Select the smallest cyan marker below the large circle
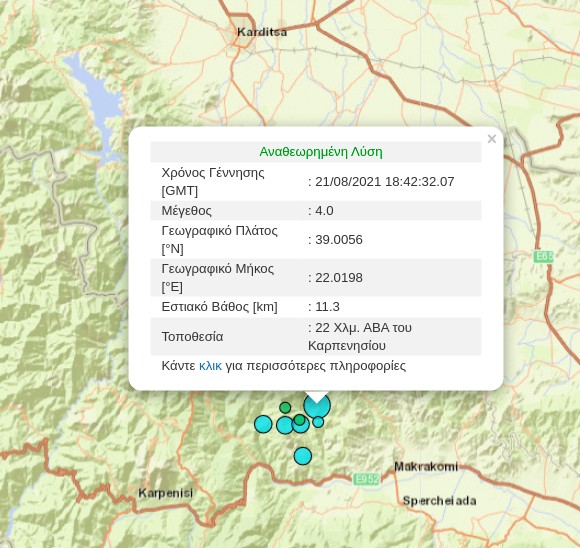 click(318, 421)
